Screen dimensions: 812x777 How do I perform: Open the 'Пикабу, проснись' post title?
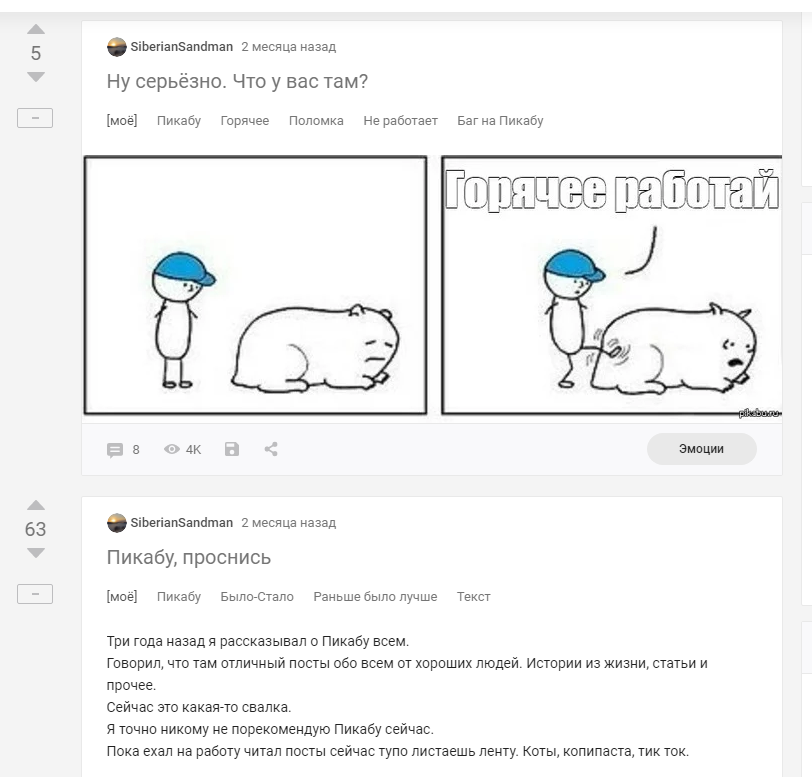pyautogui.click(x=188, y=557)
